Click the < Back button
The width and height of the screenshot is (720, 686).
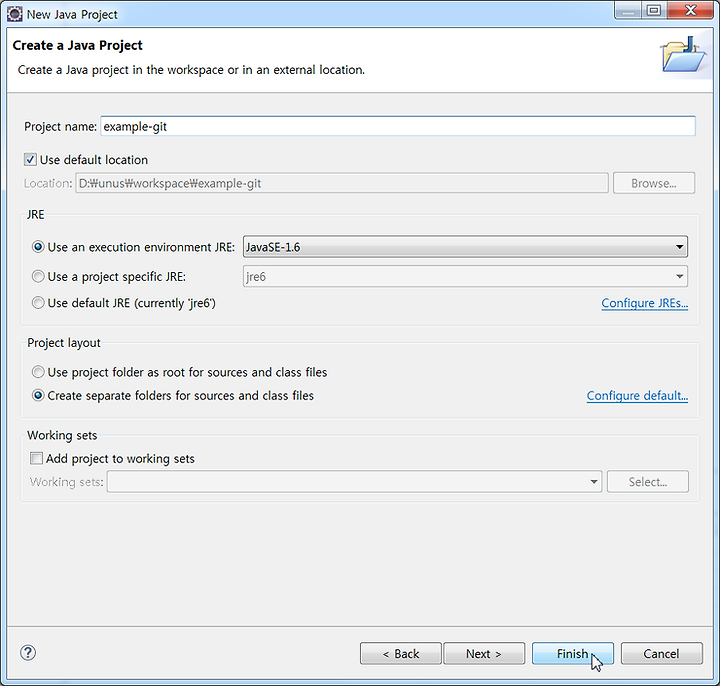401,653
